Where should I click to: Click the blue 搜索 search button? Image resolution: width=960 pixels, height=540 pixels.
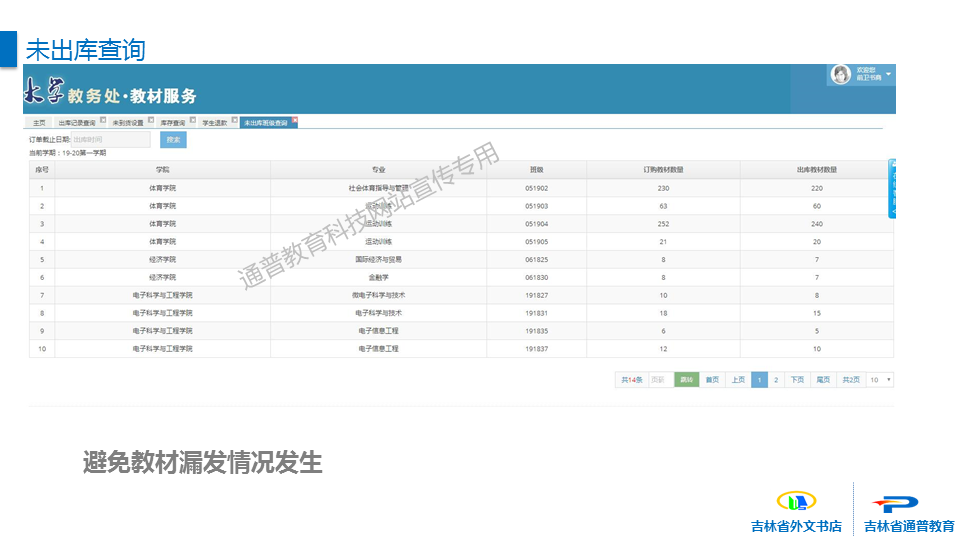[173, 140]
